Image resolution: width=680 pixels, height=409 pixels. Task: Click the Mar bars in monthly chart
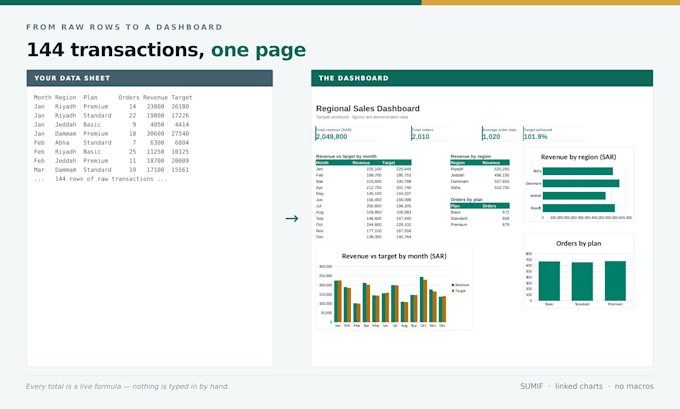coord(356,312)
